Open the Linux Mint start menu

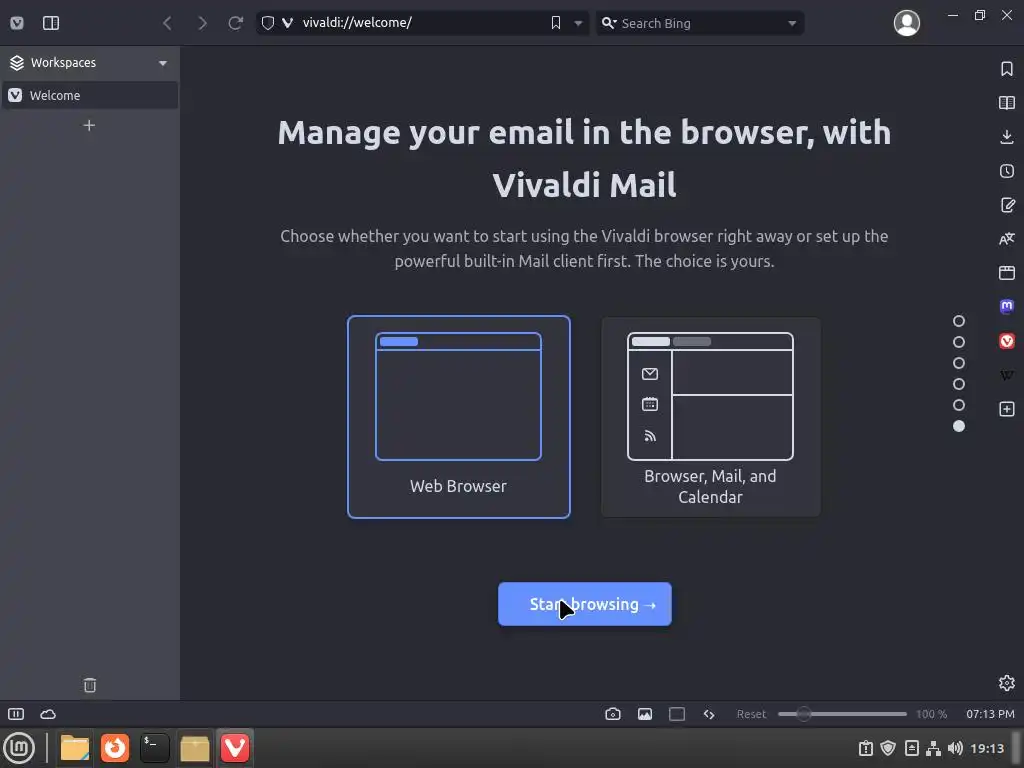coord(19,748)
